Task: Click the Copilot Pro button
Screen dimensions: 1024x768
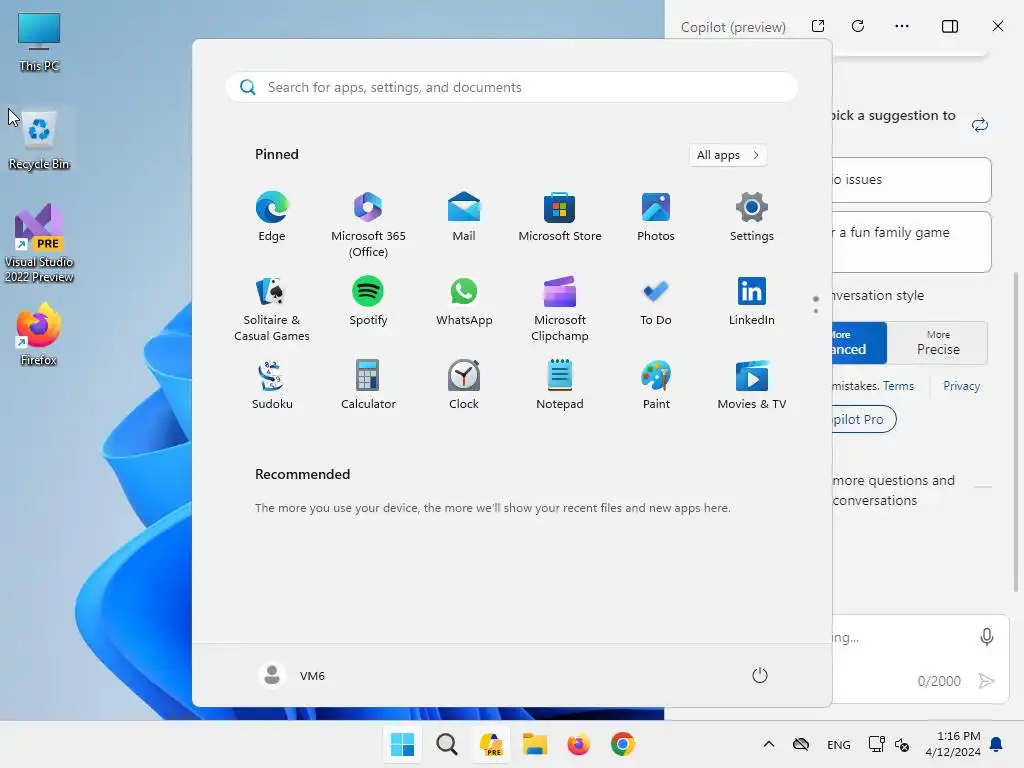Action: [x=864, y=419]
